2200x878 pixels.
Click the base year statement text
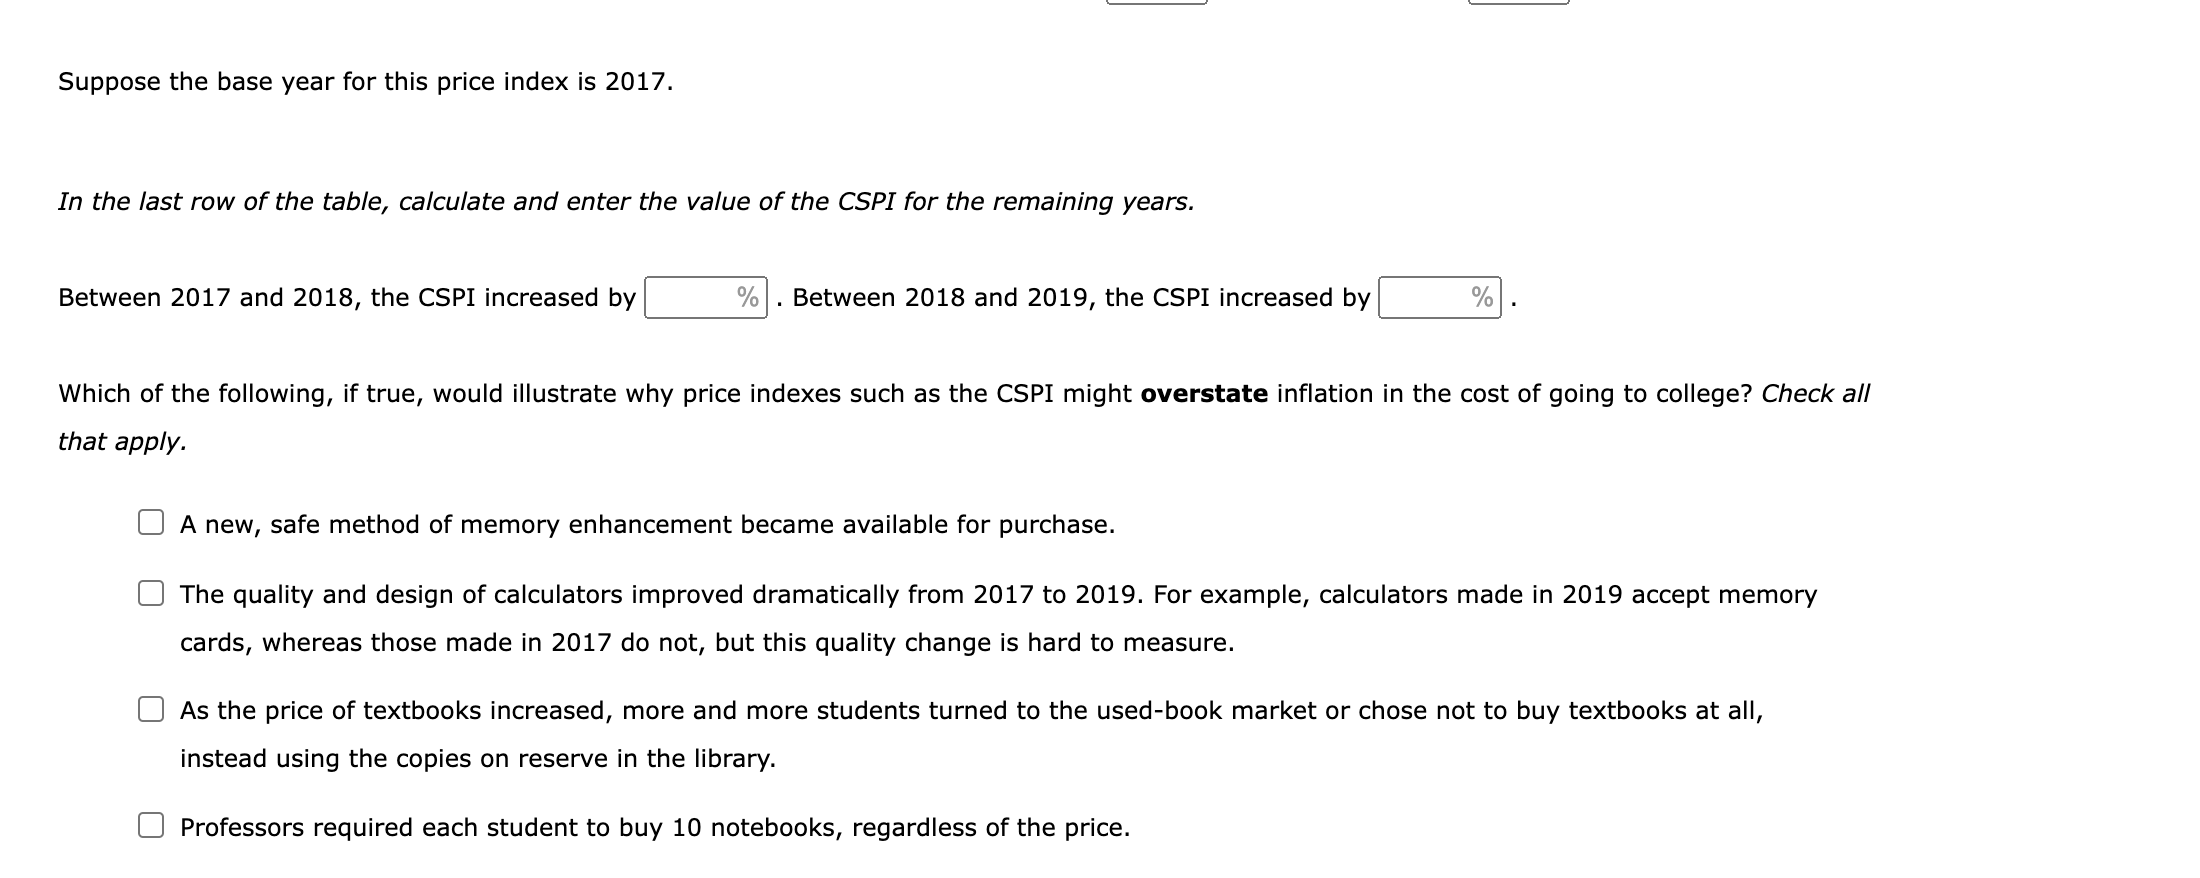pos(367,82)
